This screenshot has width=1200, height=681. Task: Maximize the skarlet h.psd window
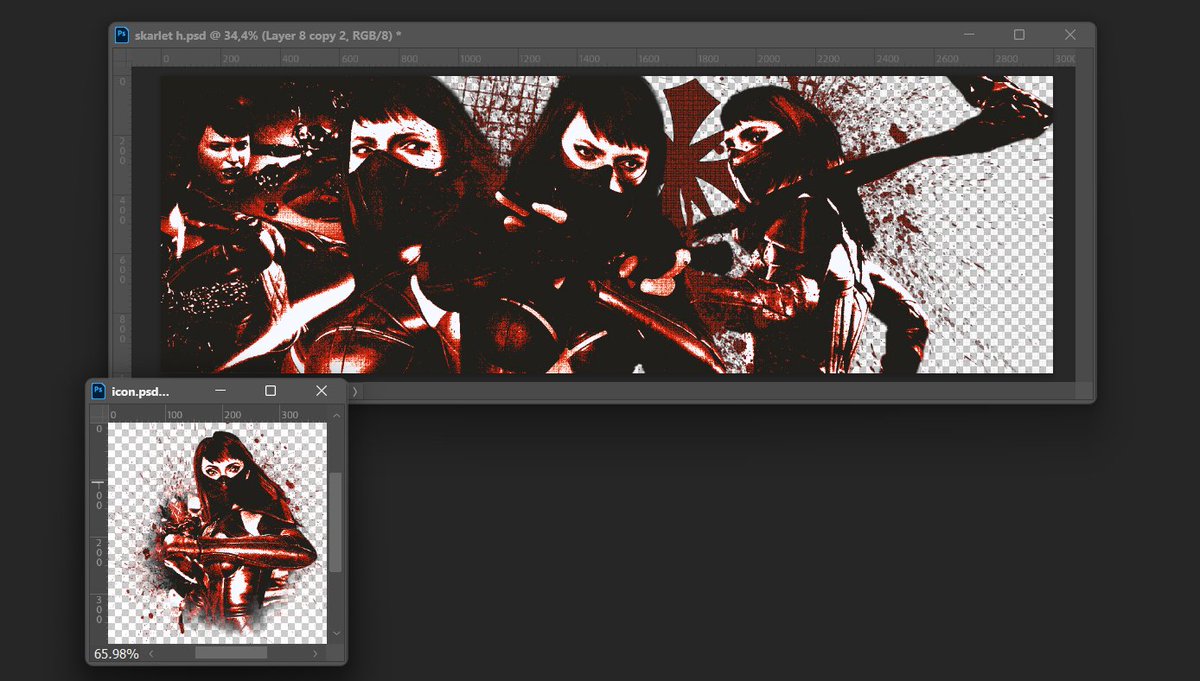click(1019, 35)
